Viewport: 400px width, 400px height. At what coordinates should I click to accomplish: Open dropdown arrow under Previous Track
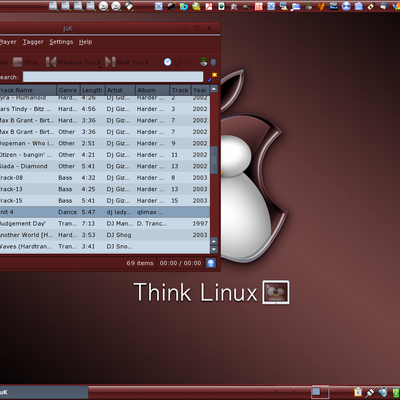(x=100, y=67)
